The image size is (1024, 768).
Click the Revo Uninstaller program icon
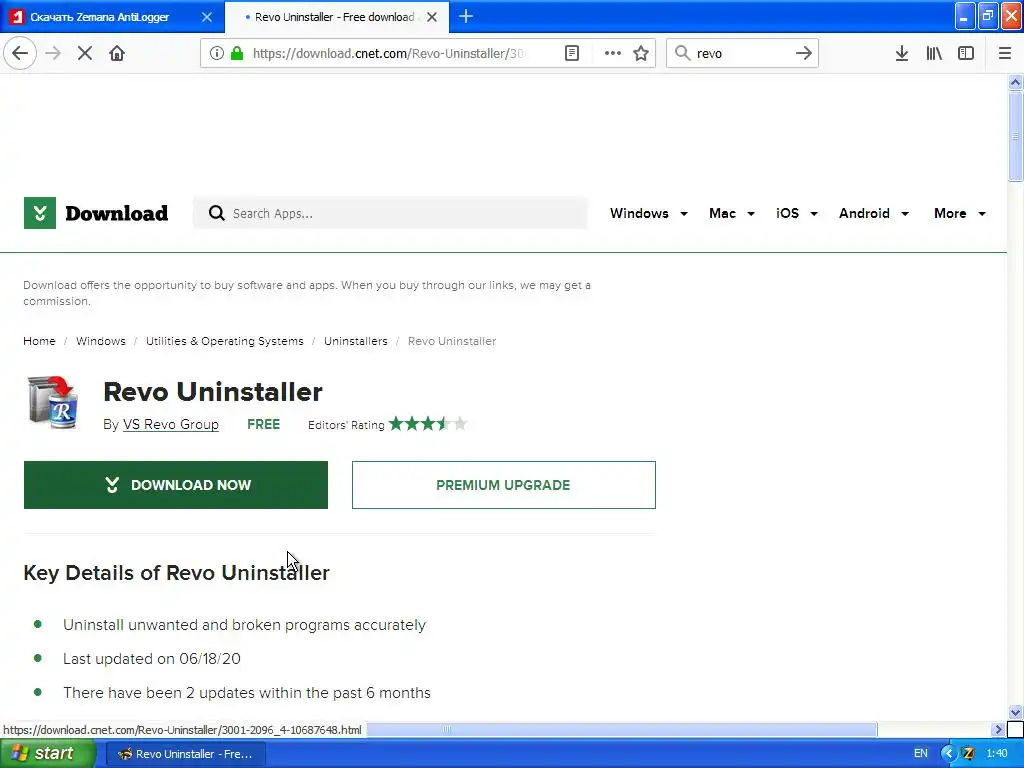click(x=53, y=402)
